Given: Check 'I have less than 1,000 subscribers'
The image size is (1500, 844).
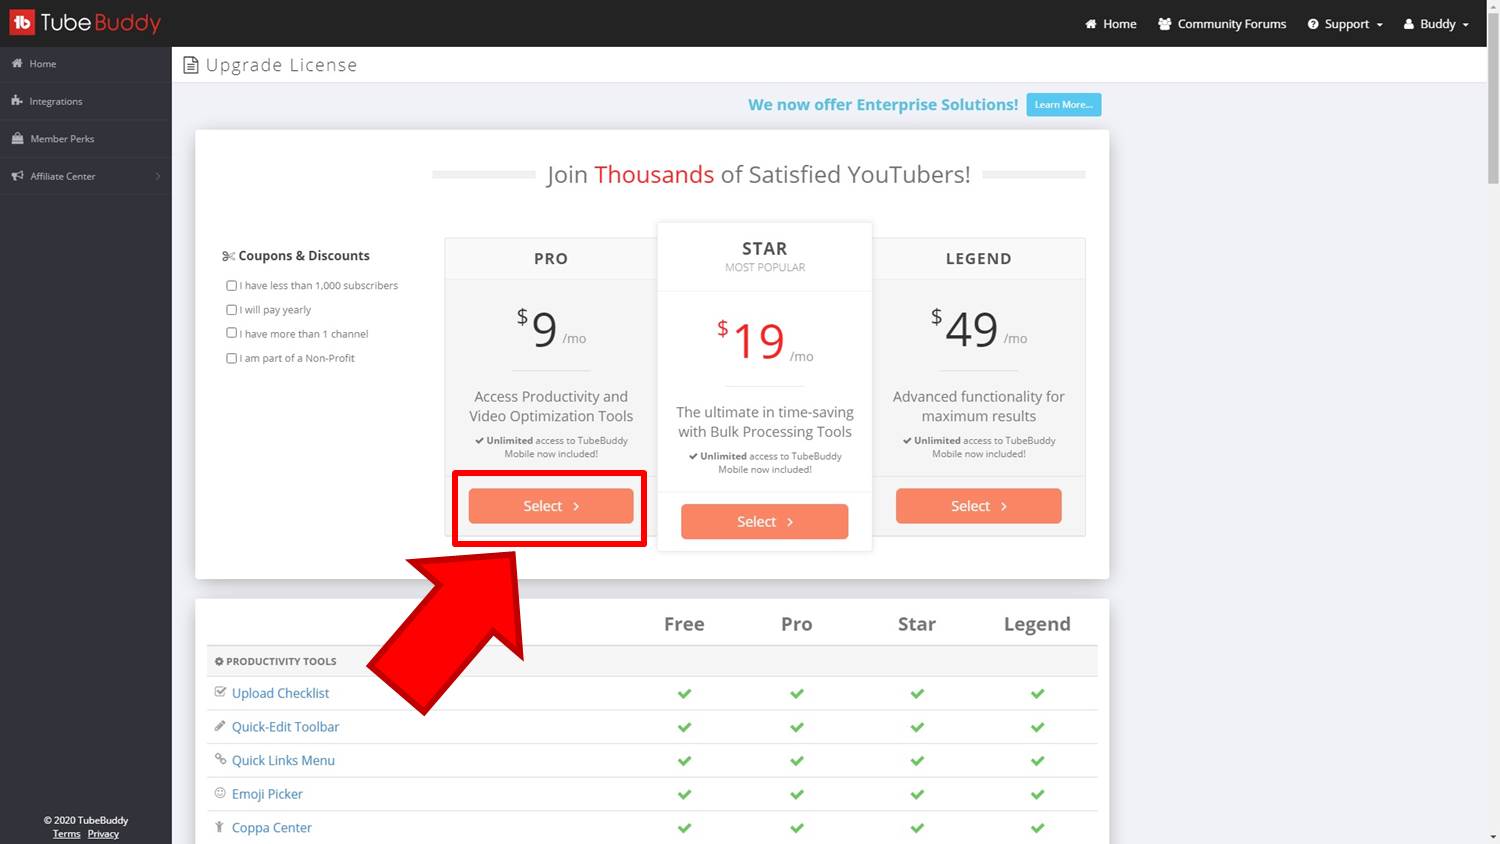Looking at the screenshot, I should pos(232,285).
